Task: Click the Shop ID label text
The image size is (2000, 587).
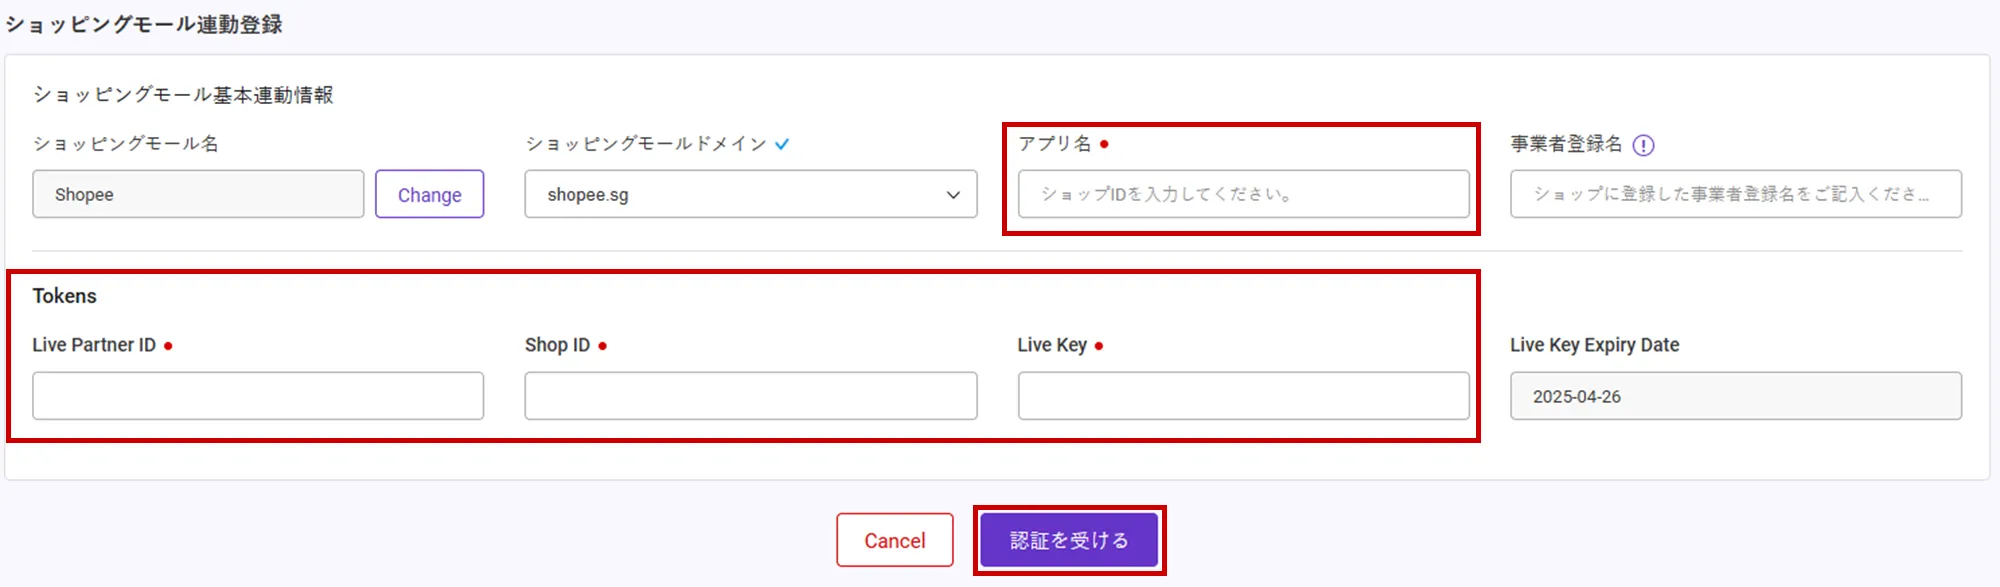Action: pyautogui.click(x=557, y=345)
